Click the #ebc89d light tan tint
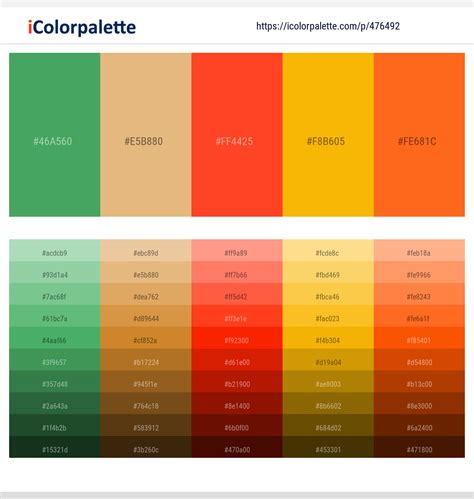474x499 pixels. tap(146, 251)
